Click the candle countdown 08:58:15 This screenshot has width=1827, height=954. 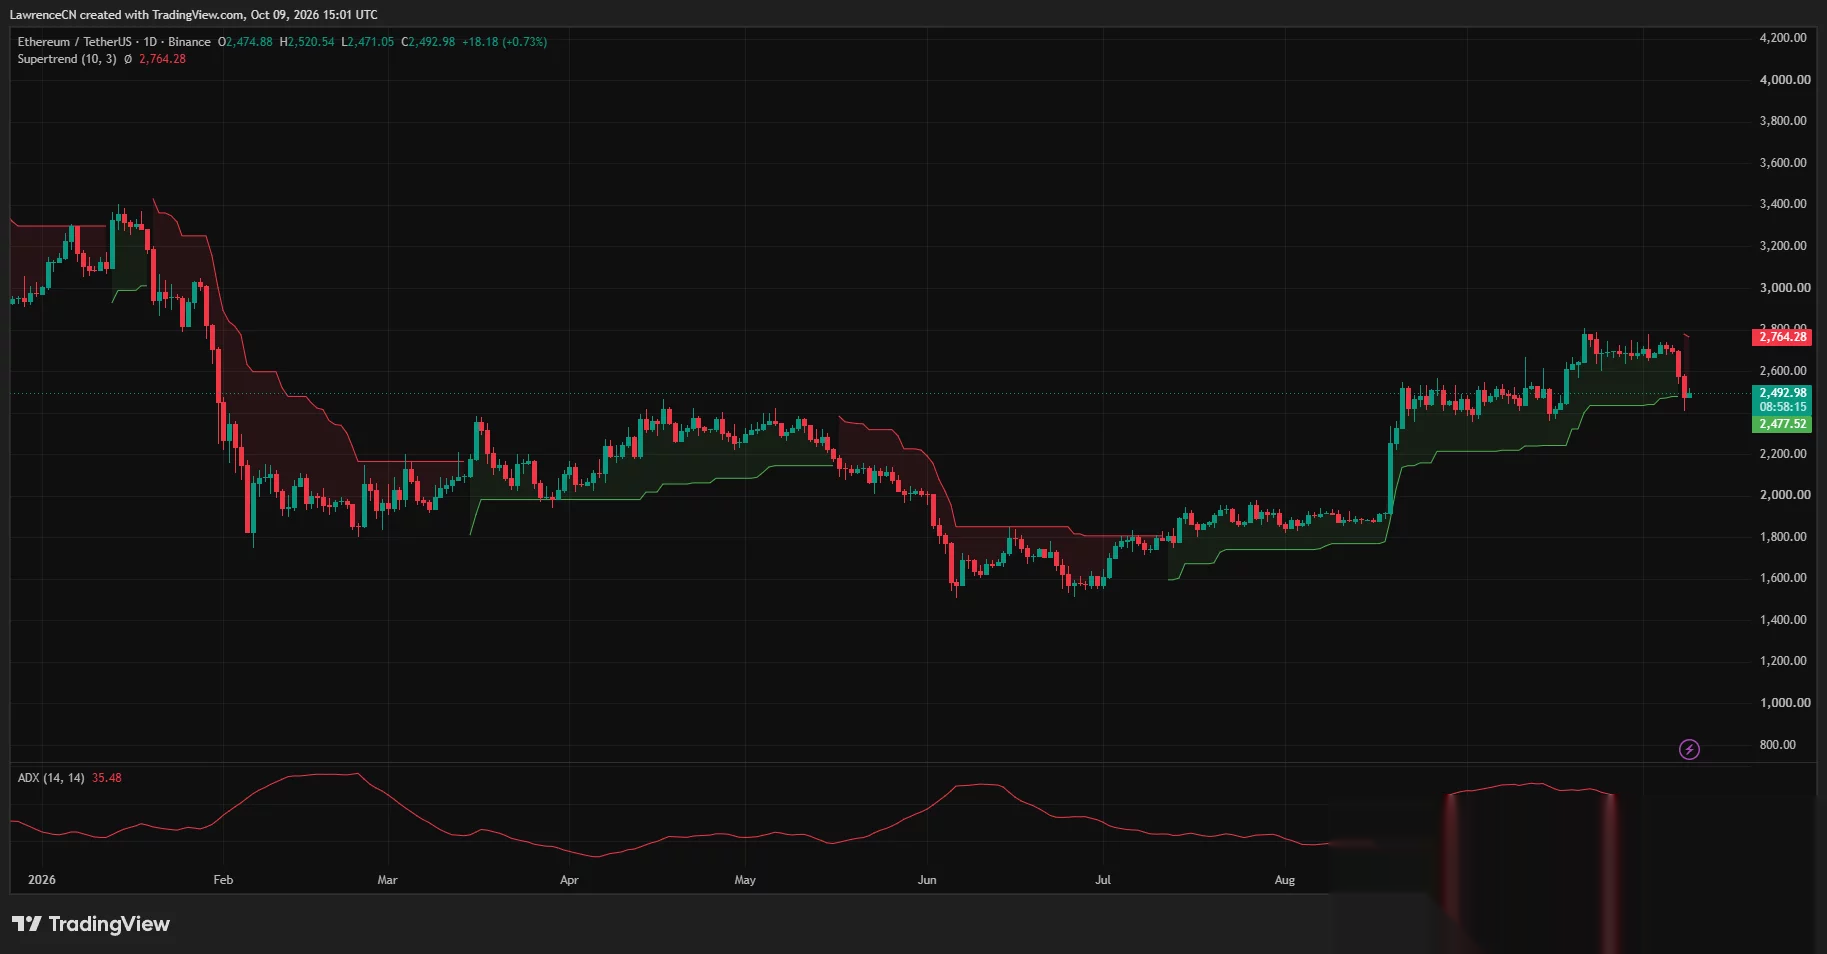(1782, 407)
